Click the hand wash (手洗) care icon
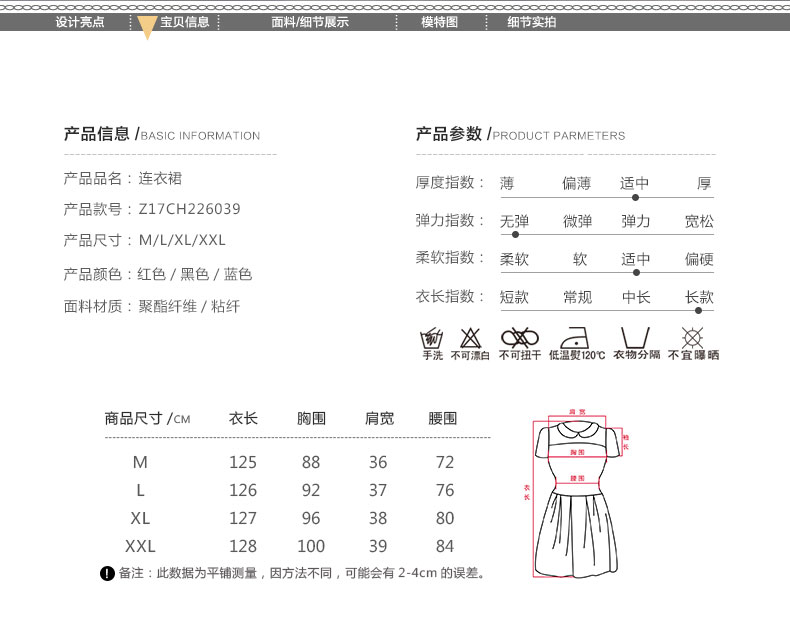The width and height of the screenshot is (790, 624). point(432,337)
